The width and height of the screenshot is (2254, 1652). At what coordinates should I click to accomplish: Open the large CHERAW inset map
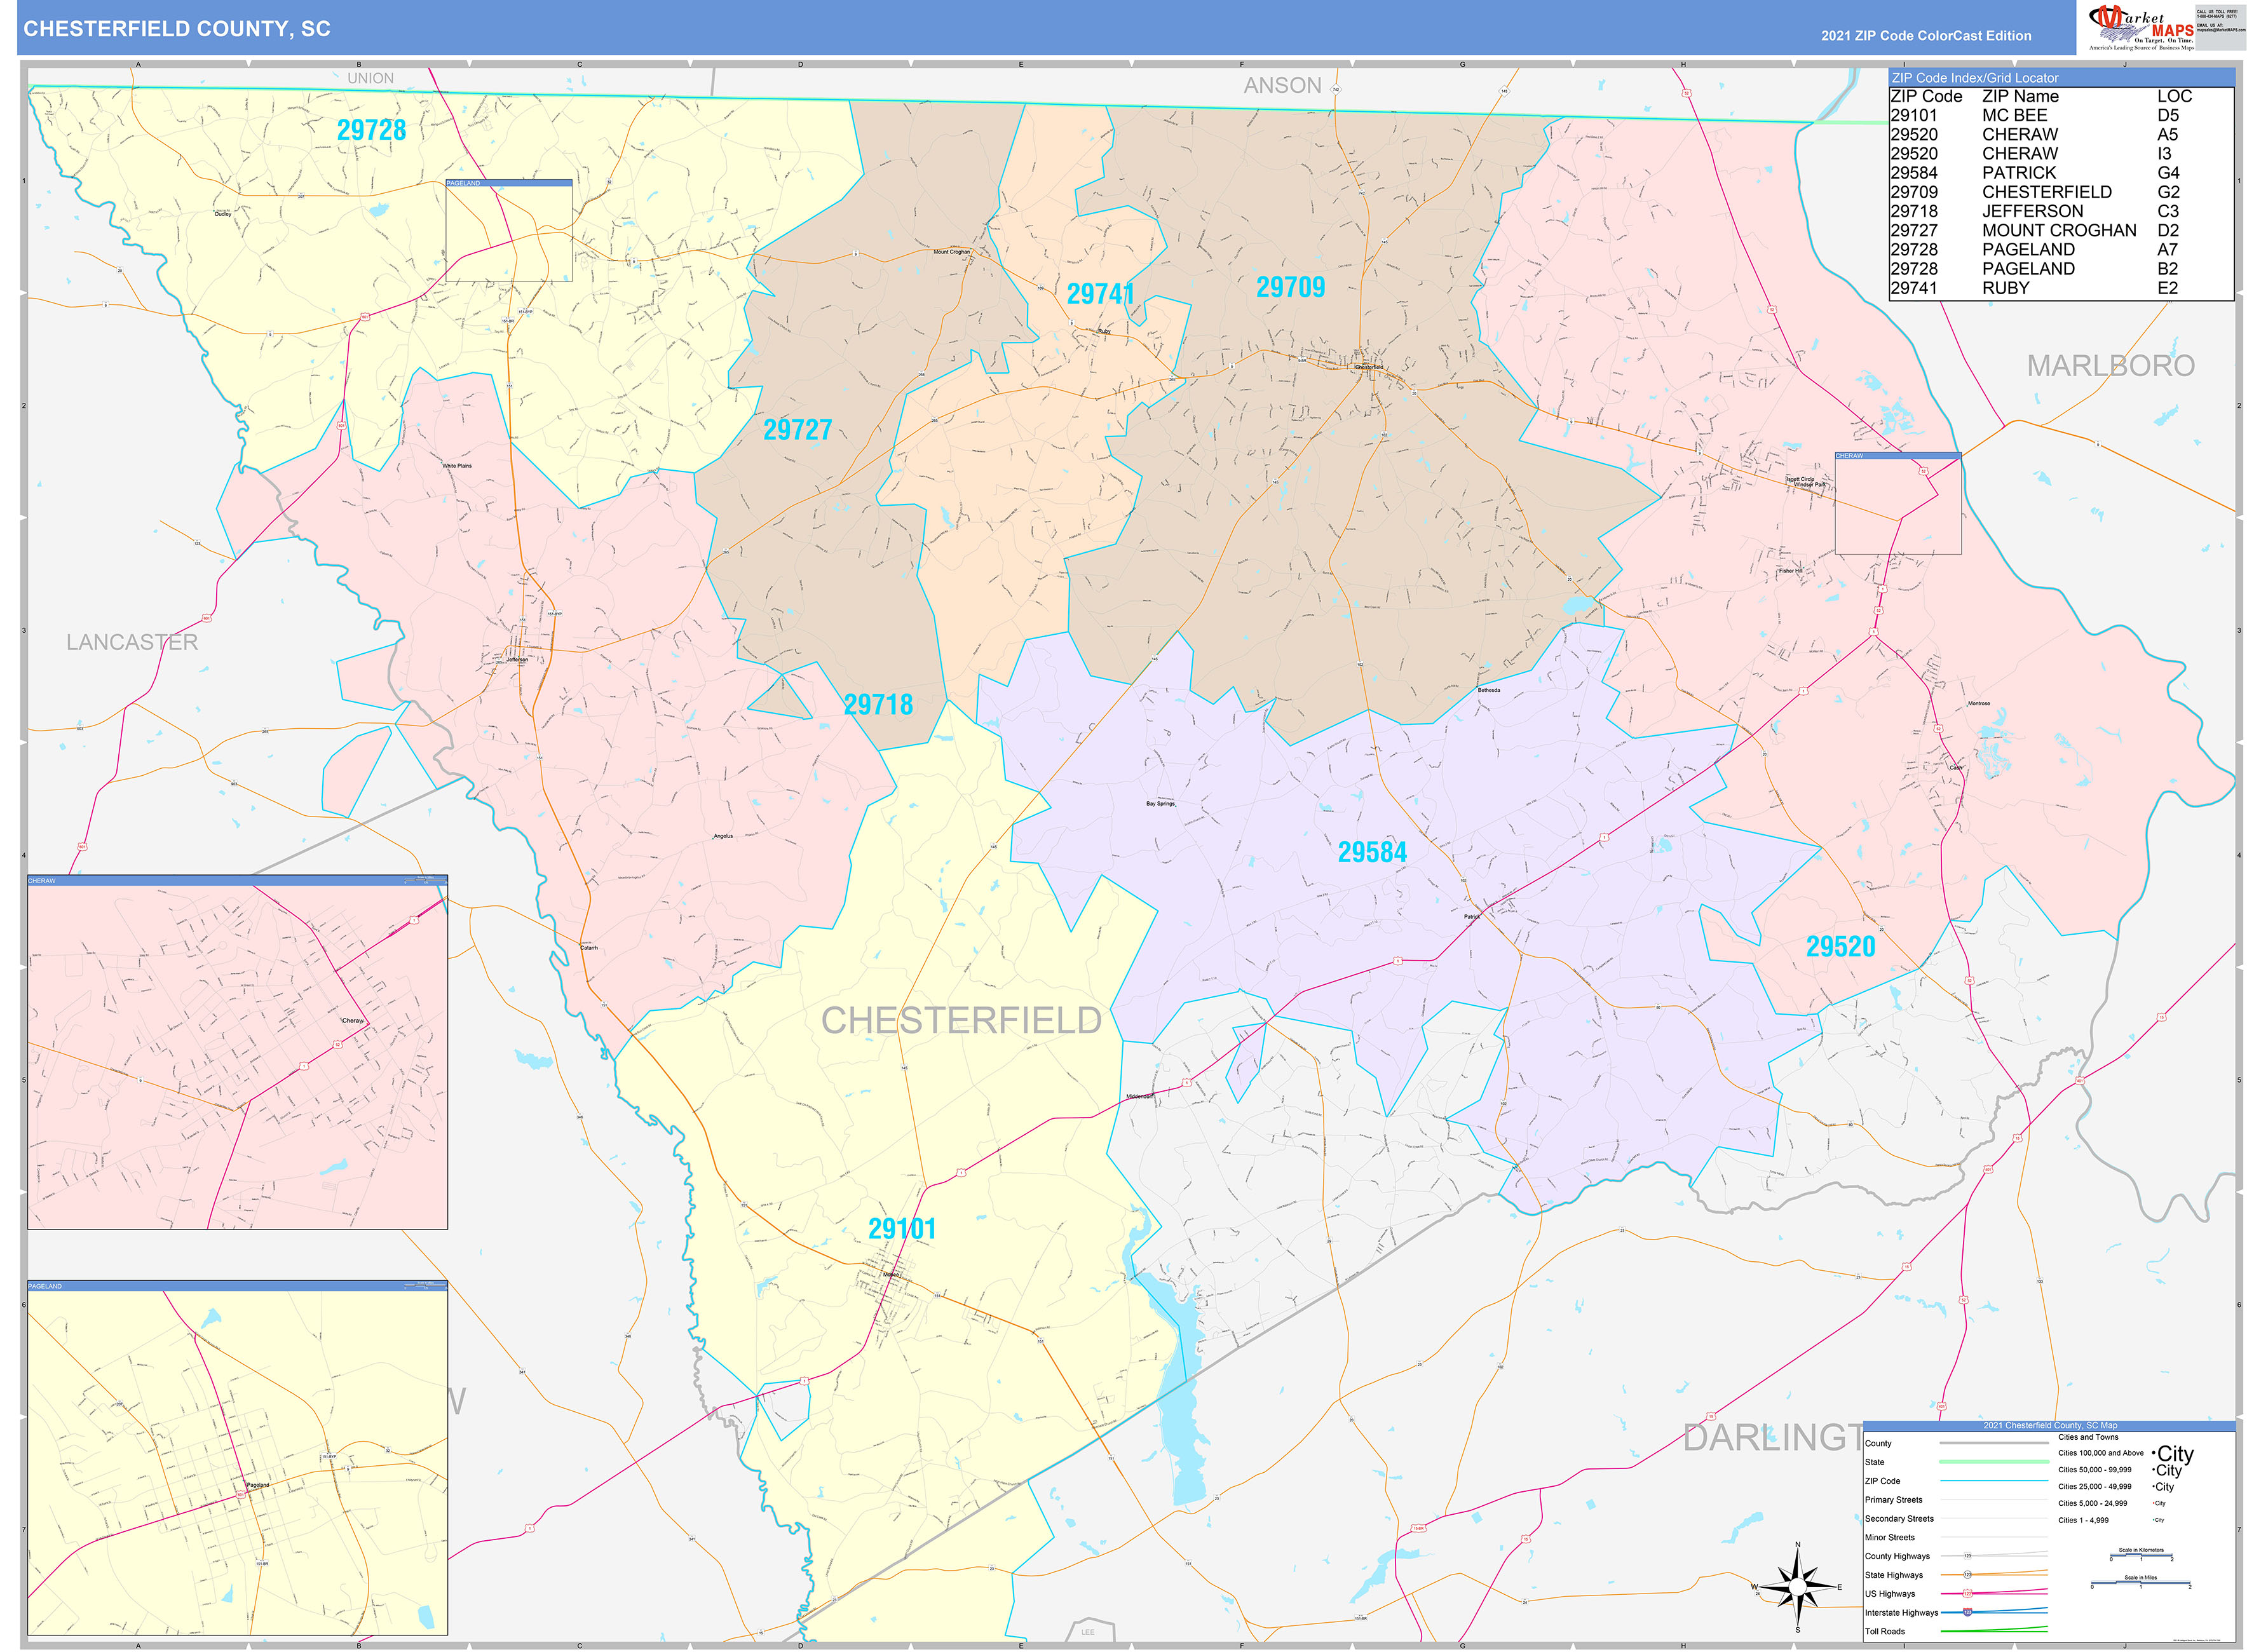tap(237, 1052)
